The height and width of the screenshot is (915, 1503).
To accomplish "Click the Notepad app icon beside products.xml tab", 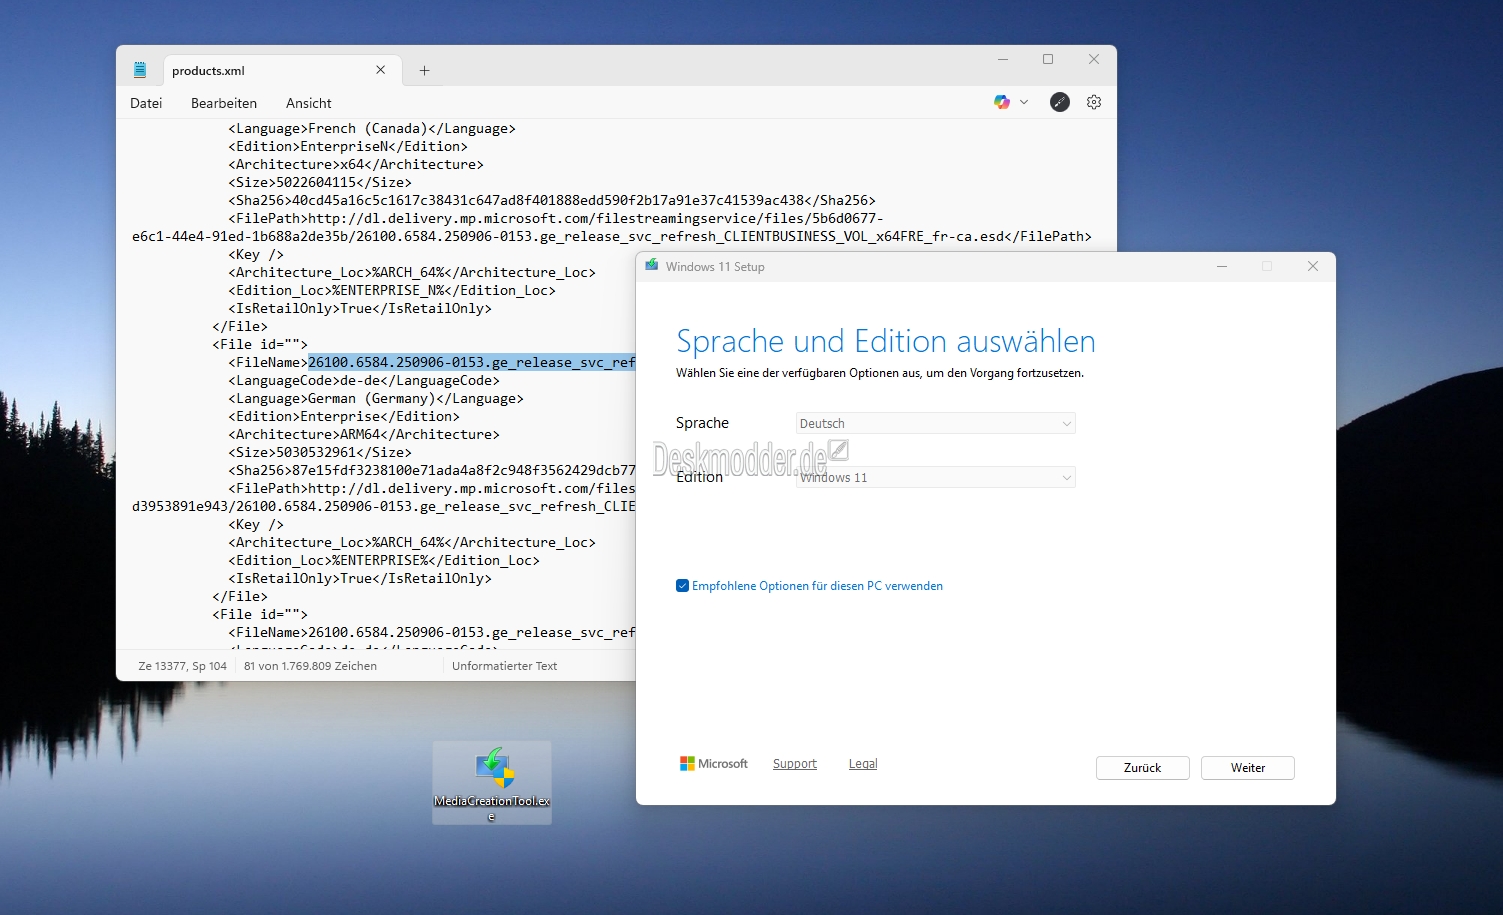I will [x=140, y=70].
